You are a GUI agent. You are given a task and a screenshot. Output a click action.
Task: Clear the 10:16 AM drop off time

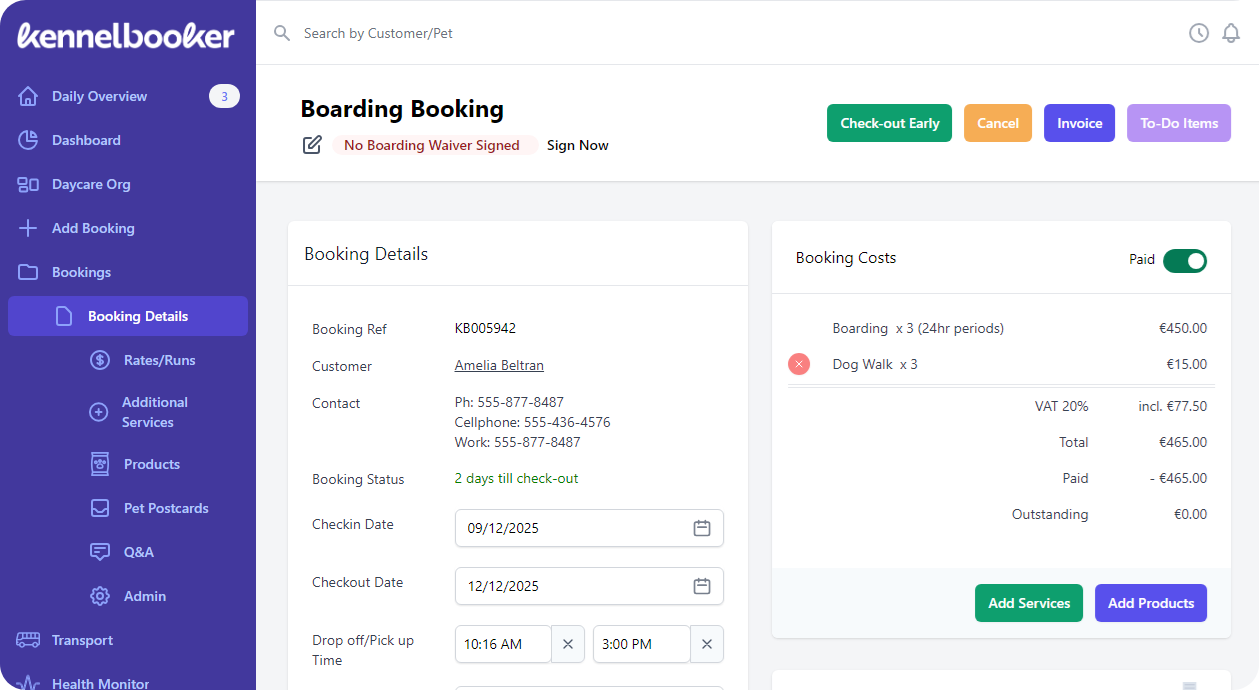[x=568, y=644]
